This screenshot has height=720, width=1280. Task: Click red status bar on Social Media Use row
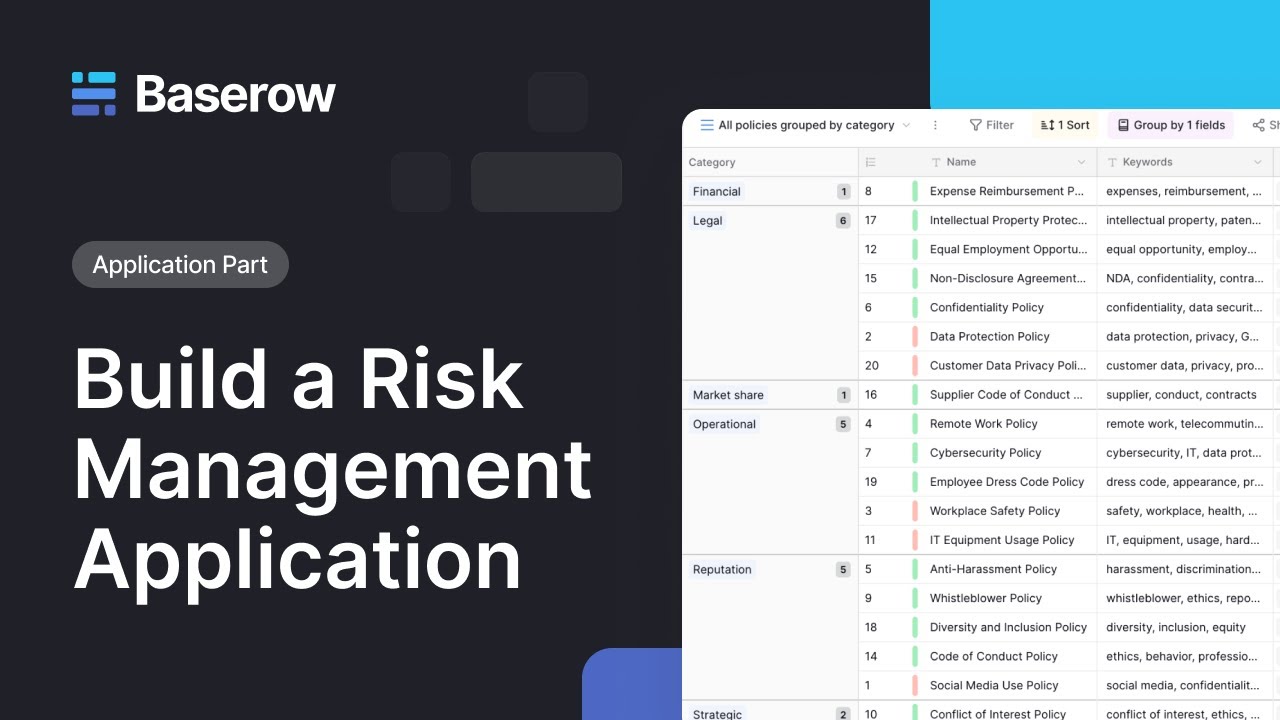click(x=915, y=685)
